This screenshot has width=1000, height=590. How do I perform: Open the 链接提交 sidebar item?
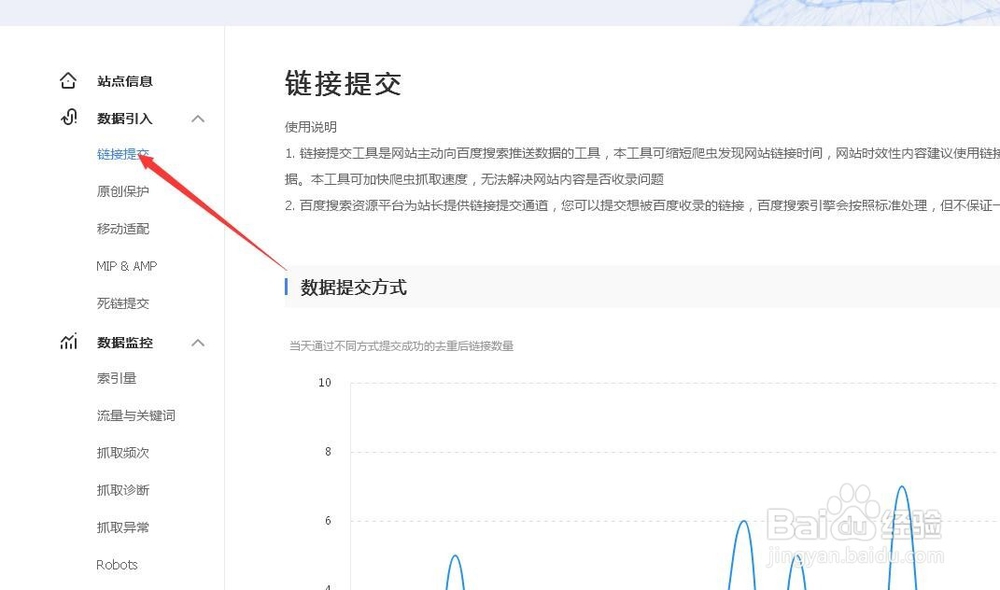[122, 154]
